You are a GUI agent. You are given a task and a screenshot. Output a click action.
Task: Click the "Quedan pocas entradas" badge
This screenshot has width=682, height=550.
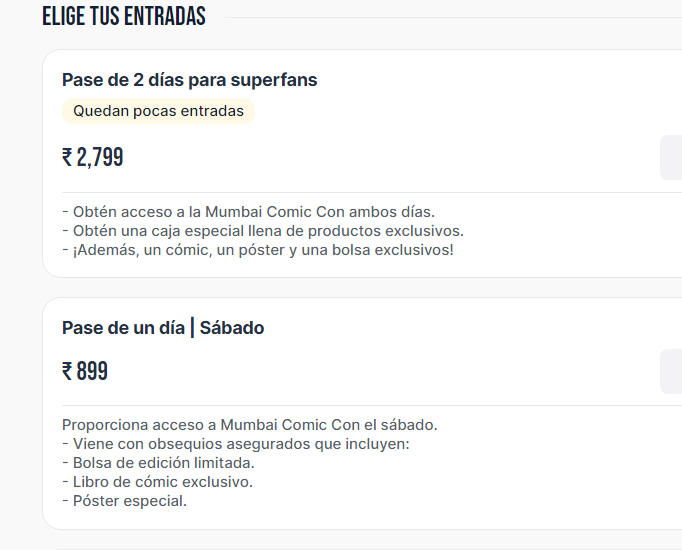158,111
